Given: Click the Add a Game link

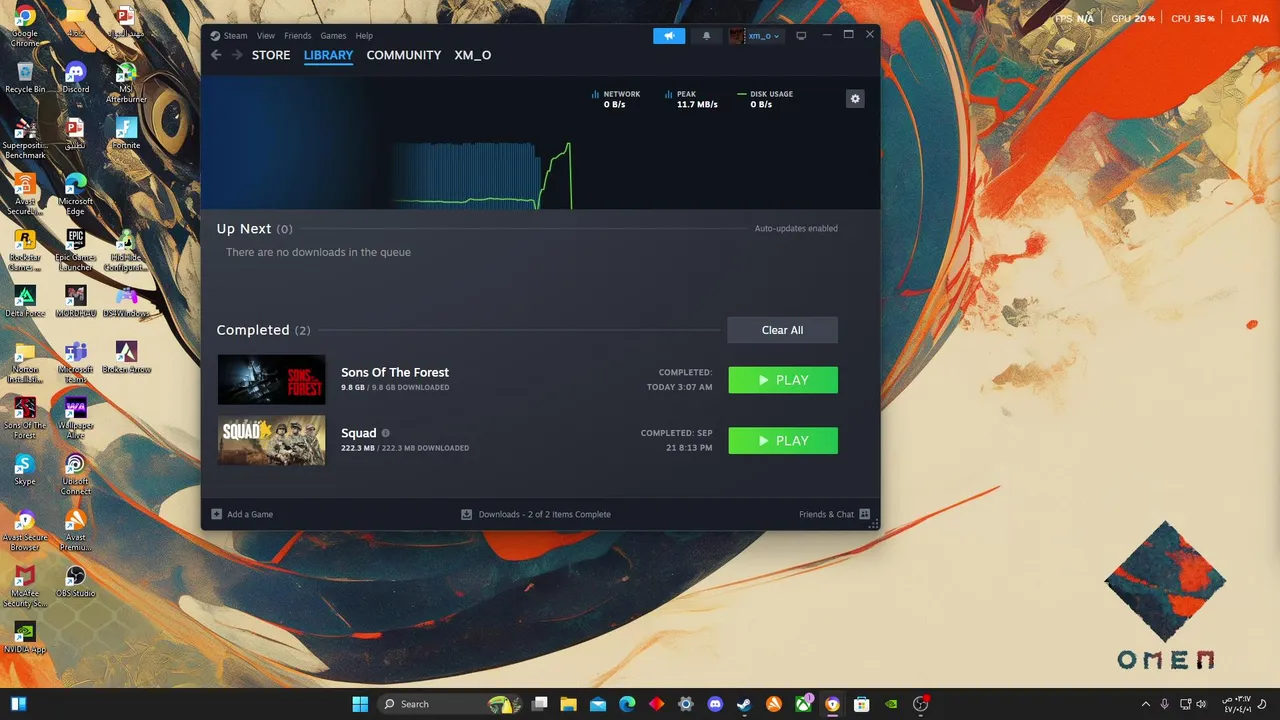Looking at the screenshot, I should tap(250, 514).
